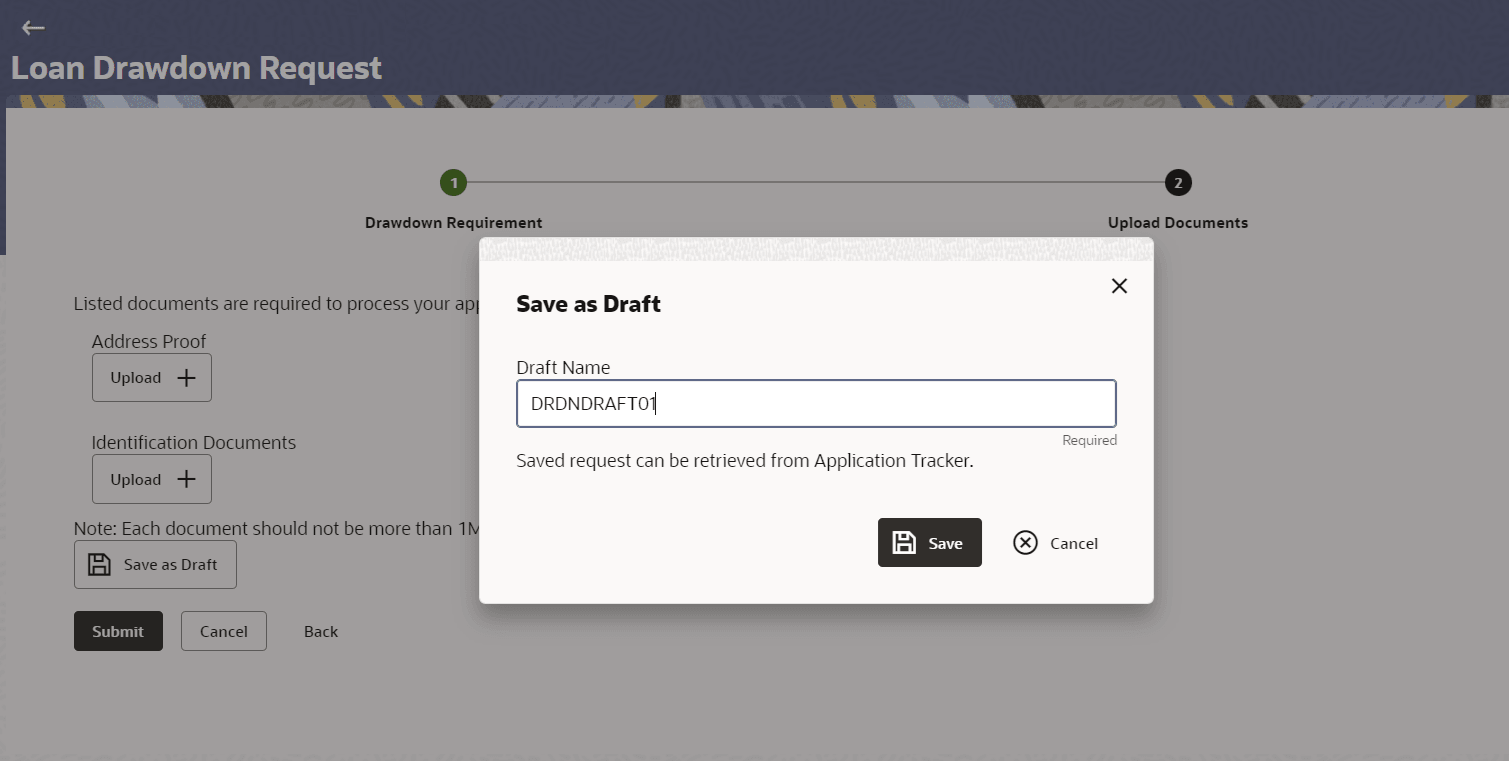Close the Save as Draft dialog with X
1509x761 pixels.
tap(1119, 286)
